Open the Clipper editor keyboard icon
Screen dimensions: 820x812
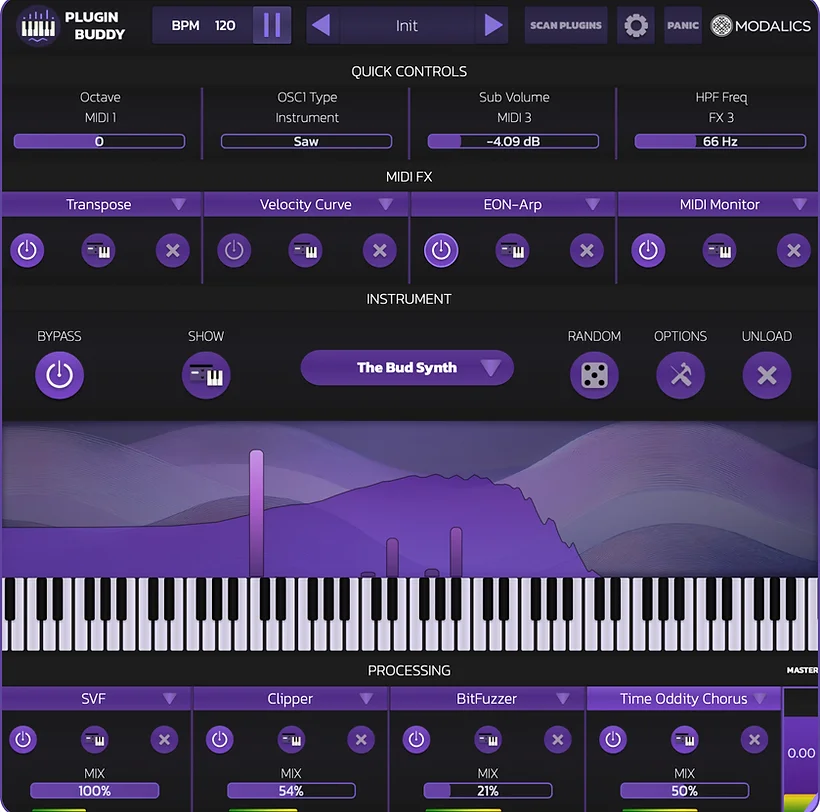click(x=291, y=740)
